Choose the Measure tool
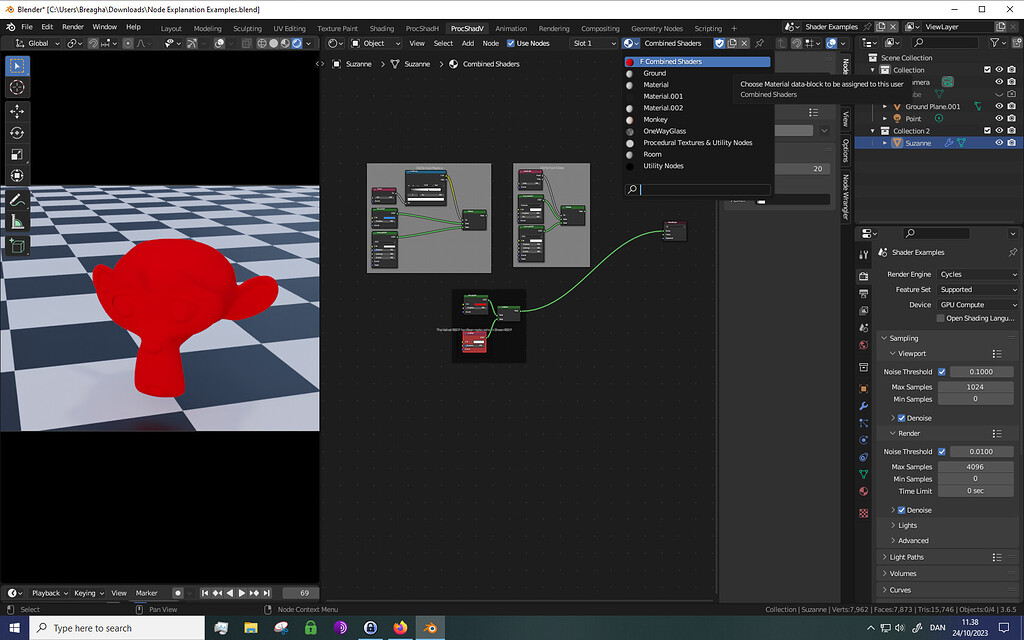Screen dimensions: 1024x640 [x=17, y=222]
